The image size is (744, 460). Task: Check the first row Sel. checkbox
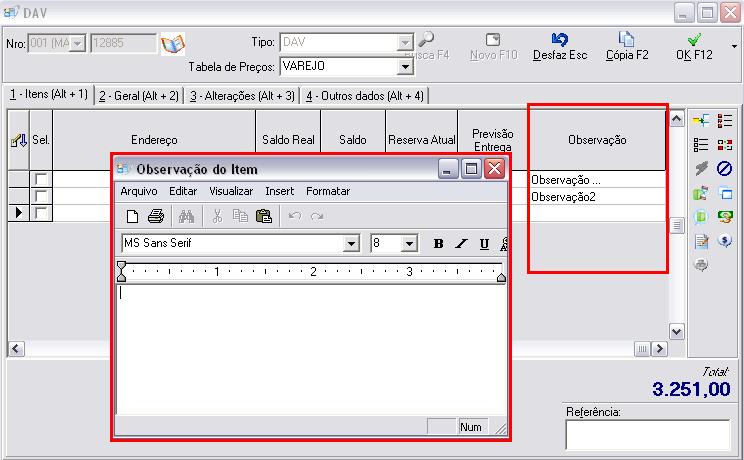(41, 179)
